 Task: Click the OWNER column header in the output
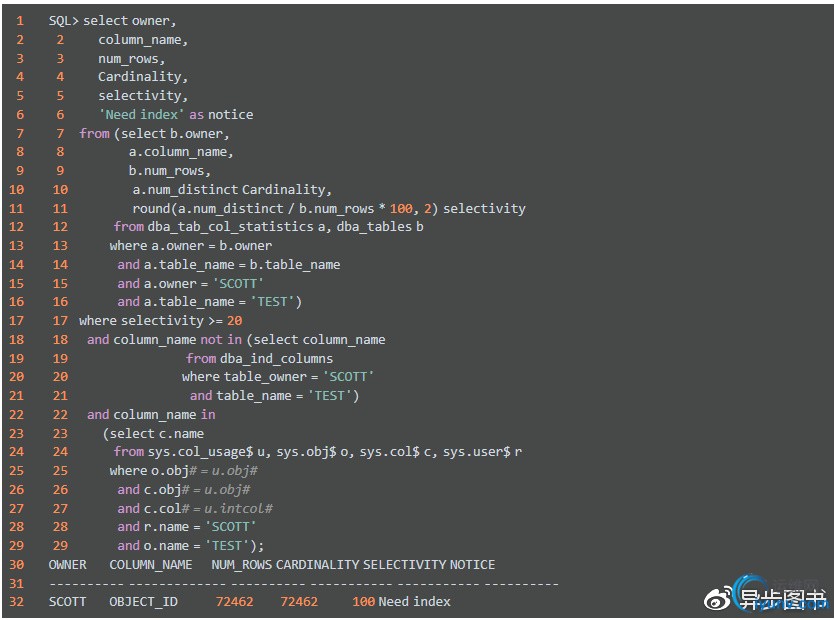(68, 565)
